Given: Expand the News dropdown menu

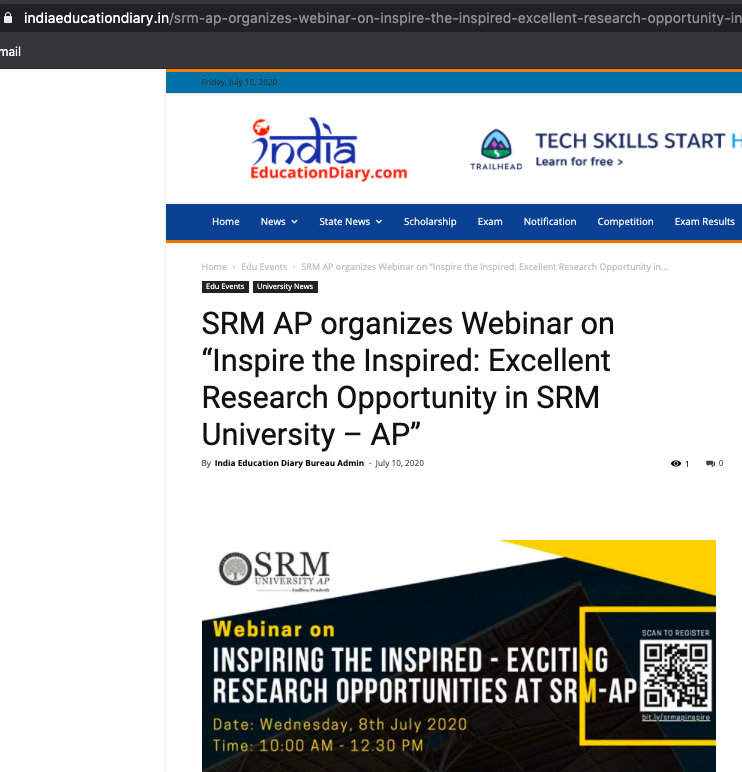Looking at the screenshot, I should pyautogui.click(x=279, y=222).
